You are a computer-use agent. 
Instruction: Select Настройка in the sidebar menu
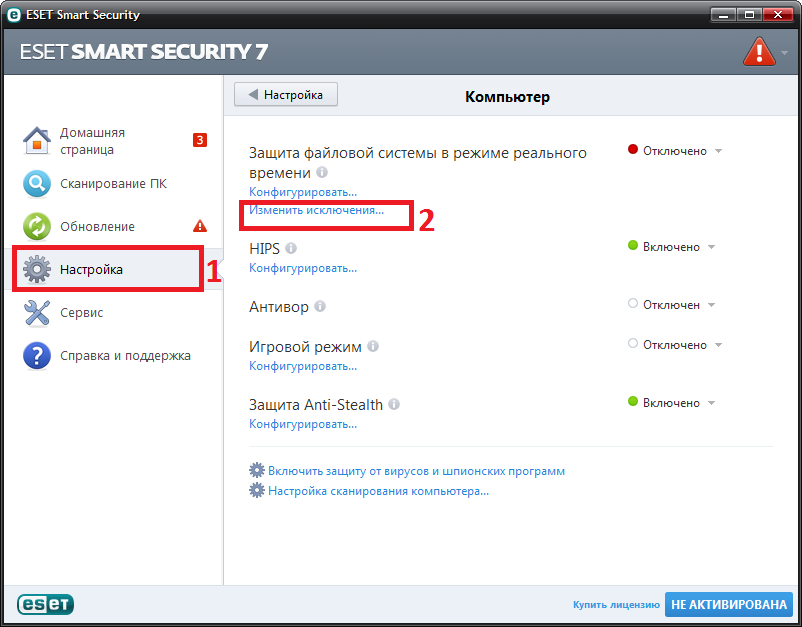pos(91,270)
